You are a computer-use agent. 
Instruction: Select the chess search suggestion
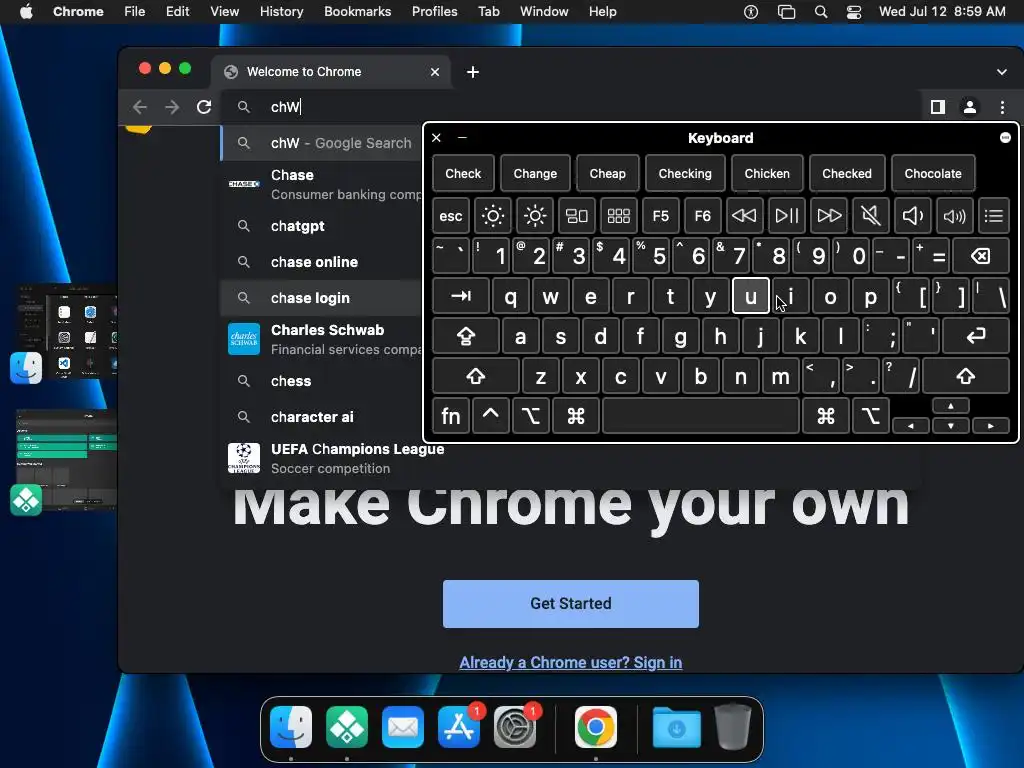321,381
